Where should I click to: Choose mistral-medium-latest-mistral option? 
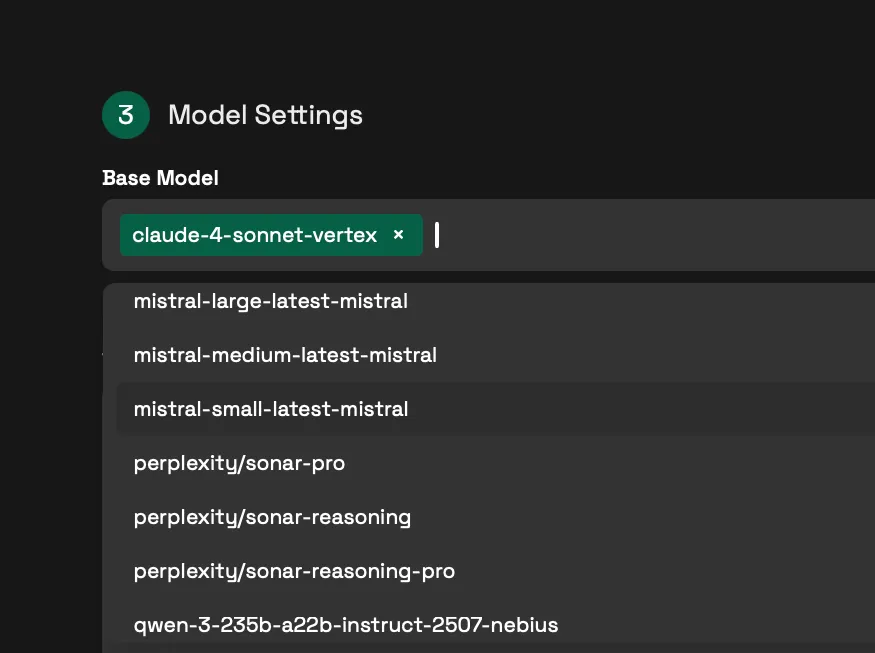(285, 354)
